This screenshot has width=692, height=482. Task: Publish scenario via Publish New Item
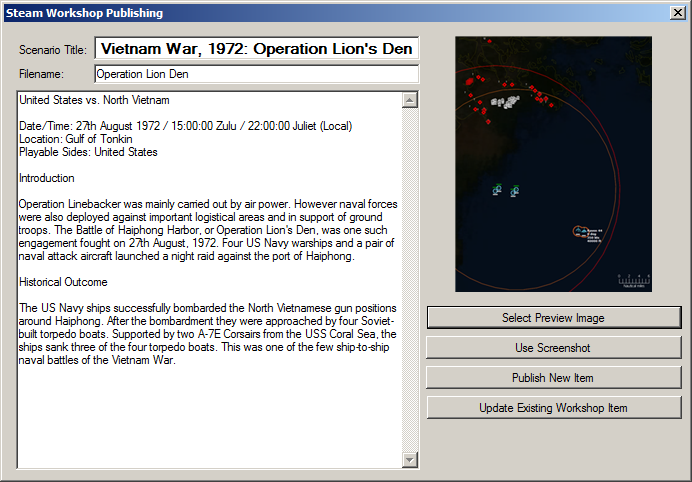[554, 378]
